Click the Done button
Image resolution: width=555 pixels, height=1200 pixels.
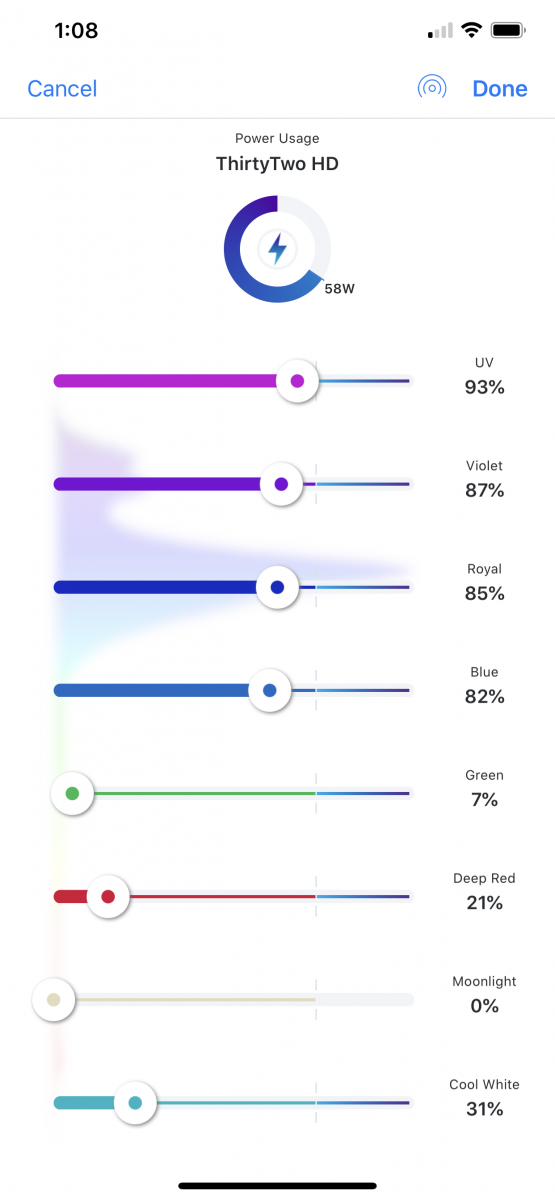(500, 89)
